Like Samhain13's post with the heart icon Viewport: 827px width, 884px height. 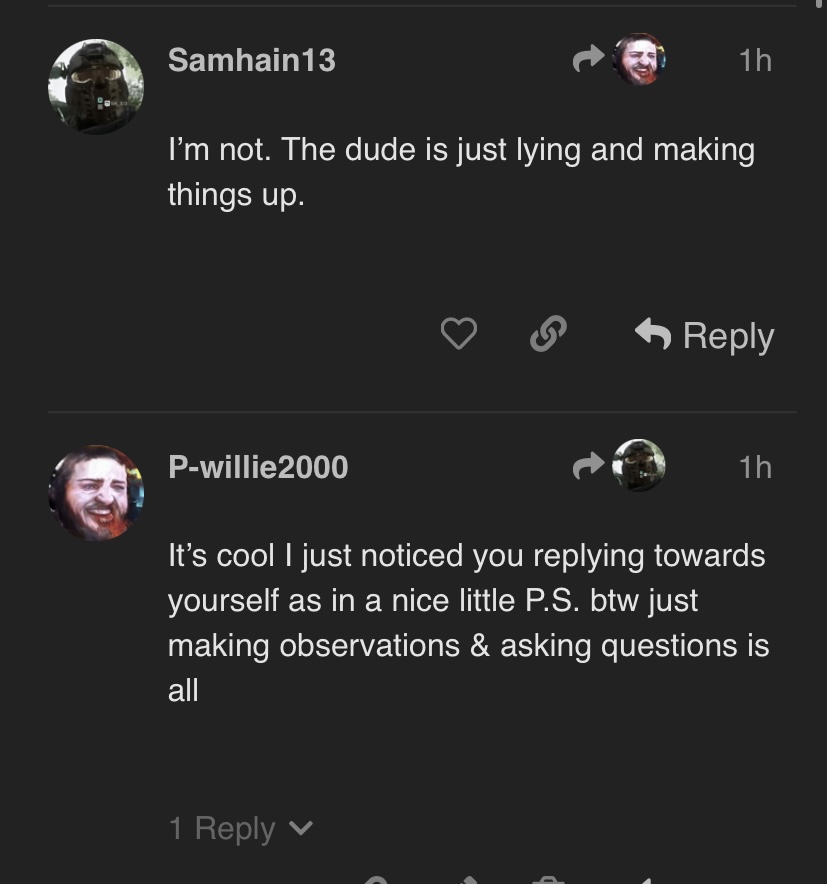[x=459, y=334]
